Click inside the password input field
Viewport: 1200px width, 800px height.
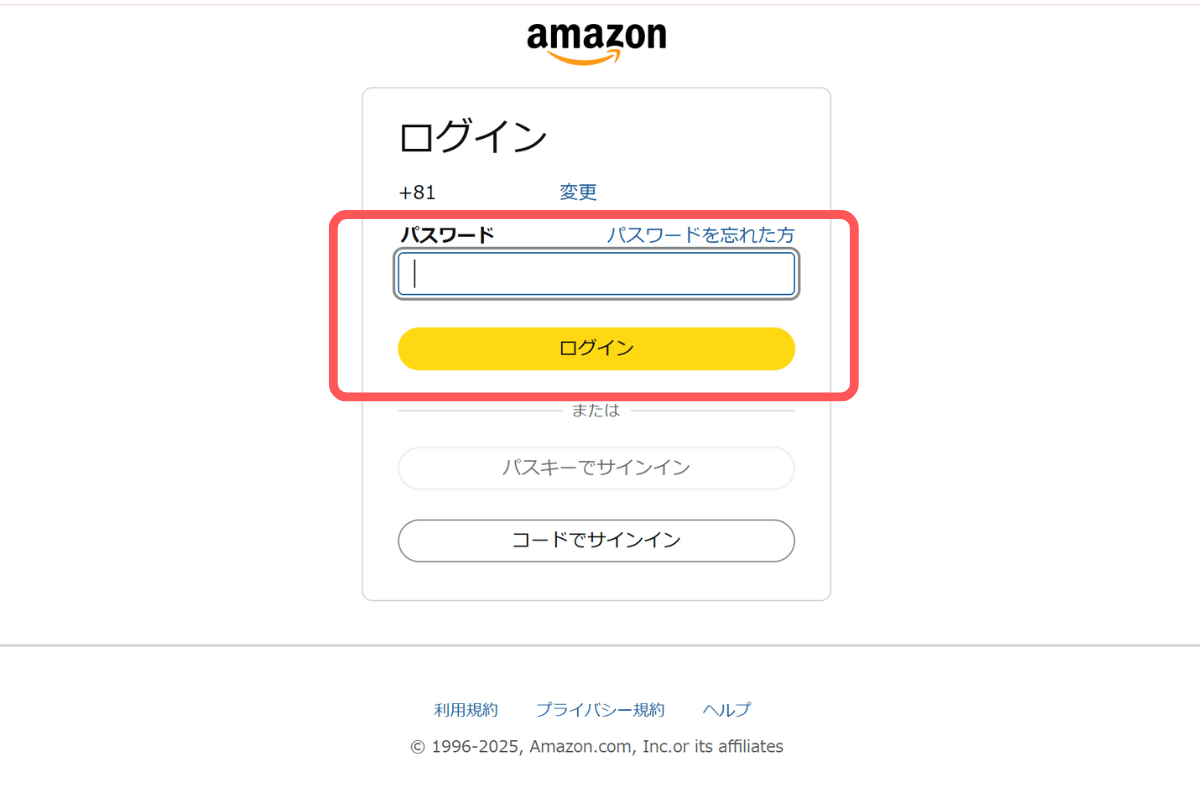coord(597,273)
